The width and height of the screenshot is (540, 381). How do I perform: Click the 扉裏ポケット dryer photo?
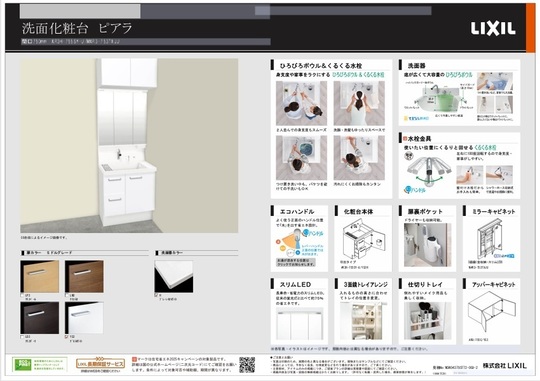pos(427,245)
